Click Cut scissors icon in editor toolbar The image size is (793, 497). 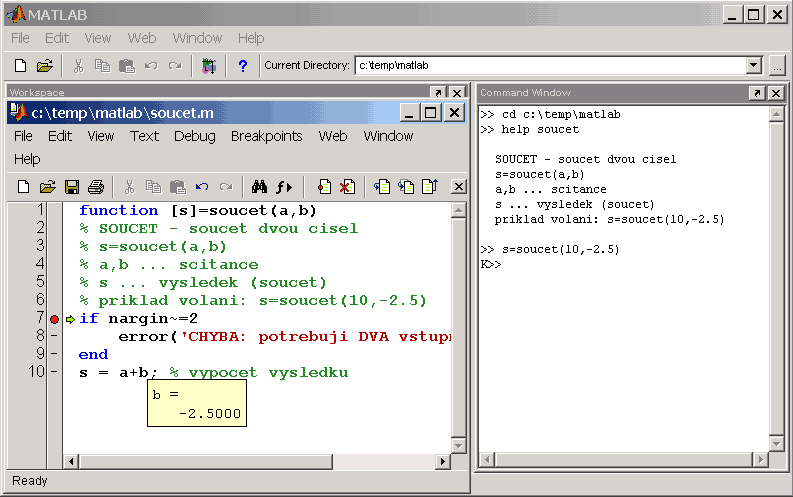click(129, 187)
